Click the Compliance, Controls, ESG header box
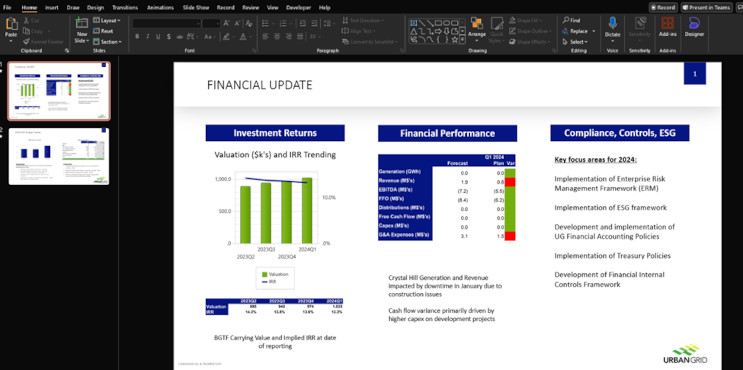Screen dimensions: 743x370 [x=620, y=133]
